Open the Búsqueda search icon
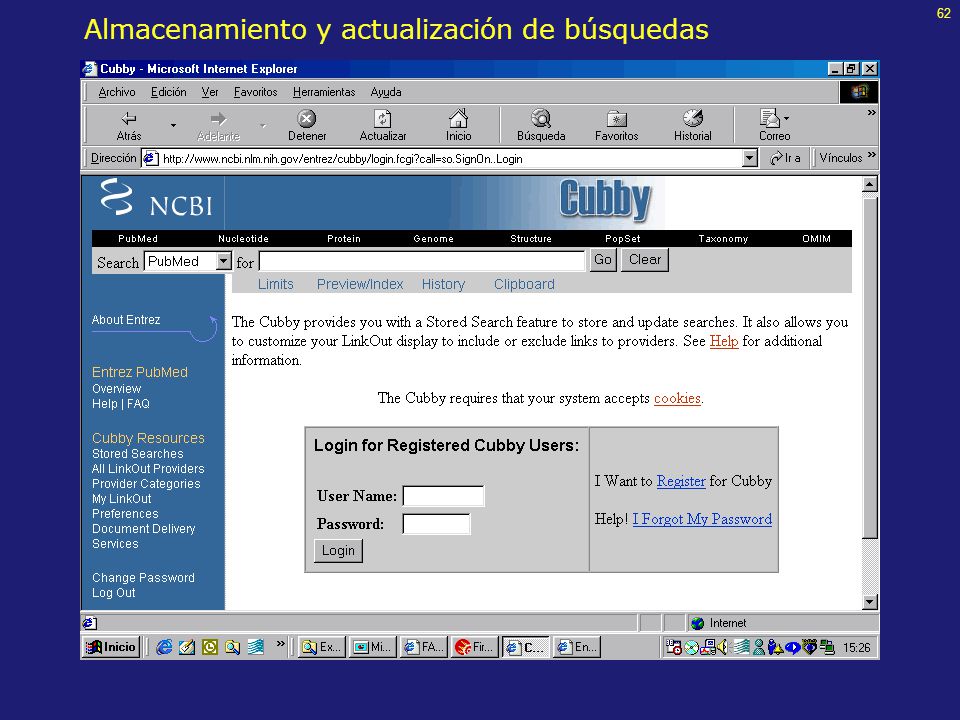 coord(541,118)
